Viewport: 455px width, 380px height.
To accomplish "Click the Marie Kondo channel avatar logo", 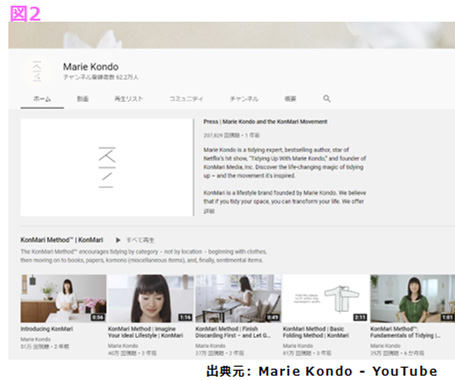I will point(37,71).
